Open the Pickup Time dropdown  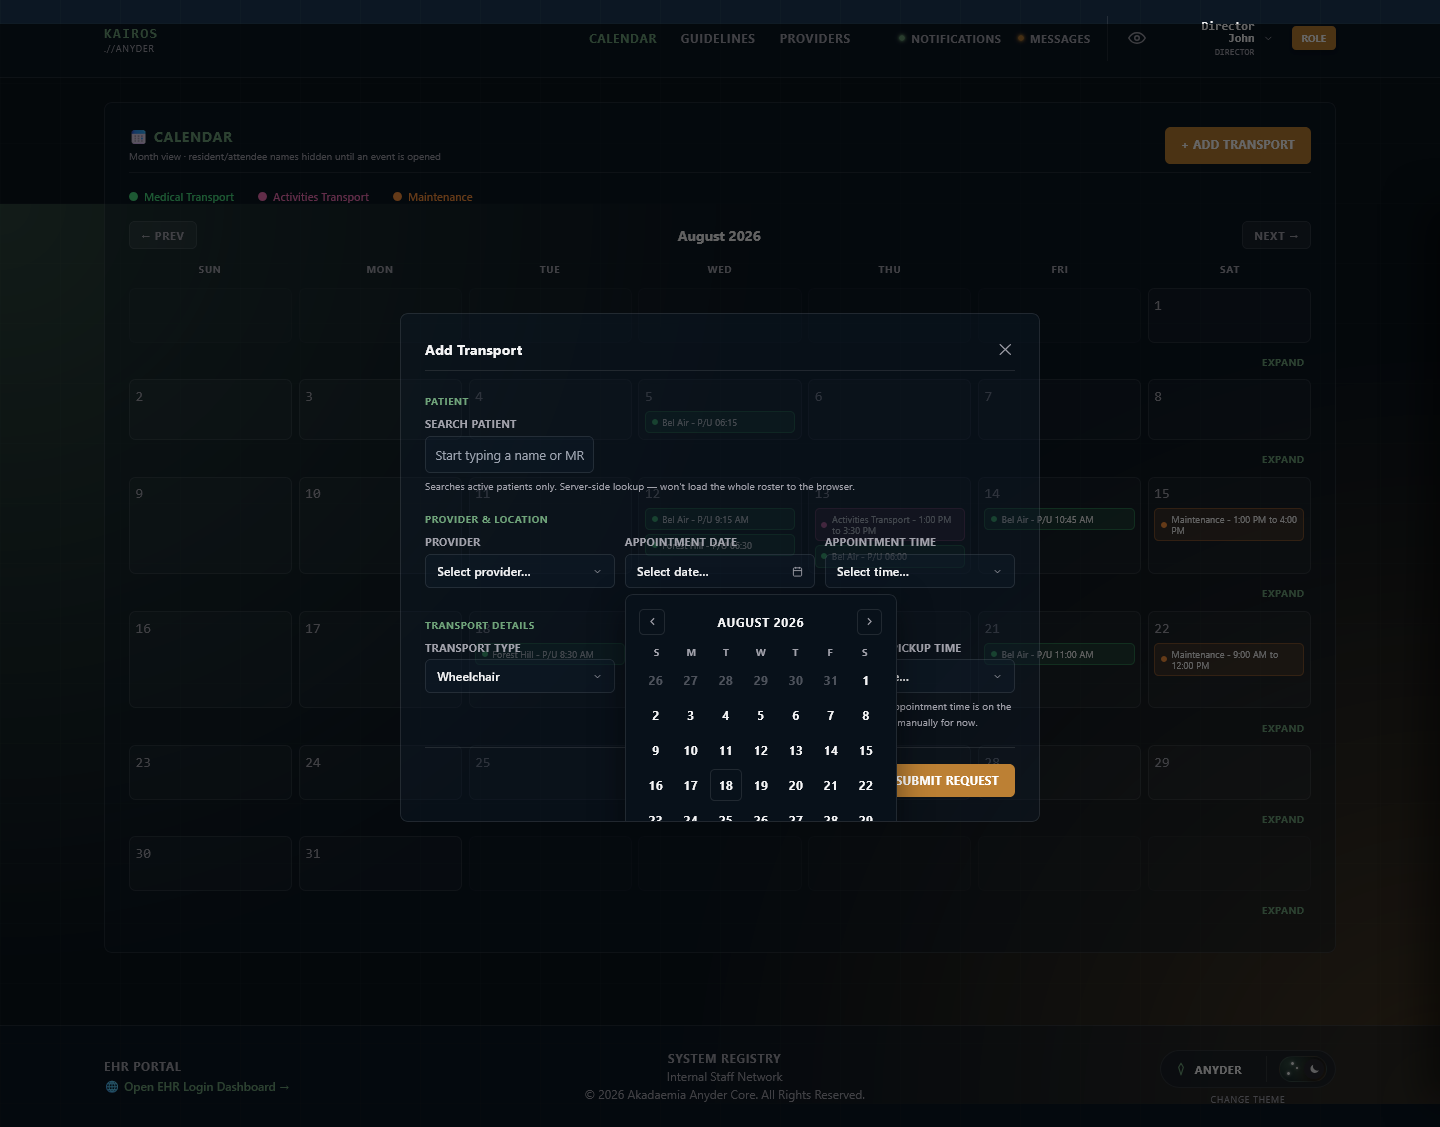(955, 677)
